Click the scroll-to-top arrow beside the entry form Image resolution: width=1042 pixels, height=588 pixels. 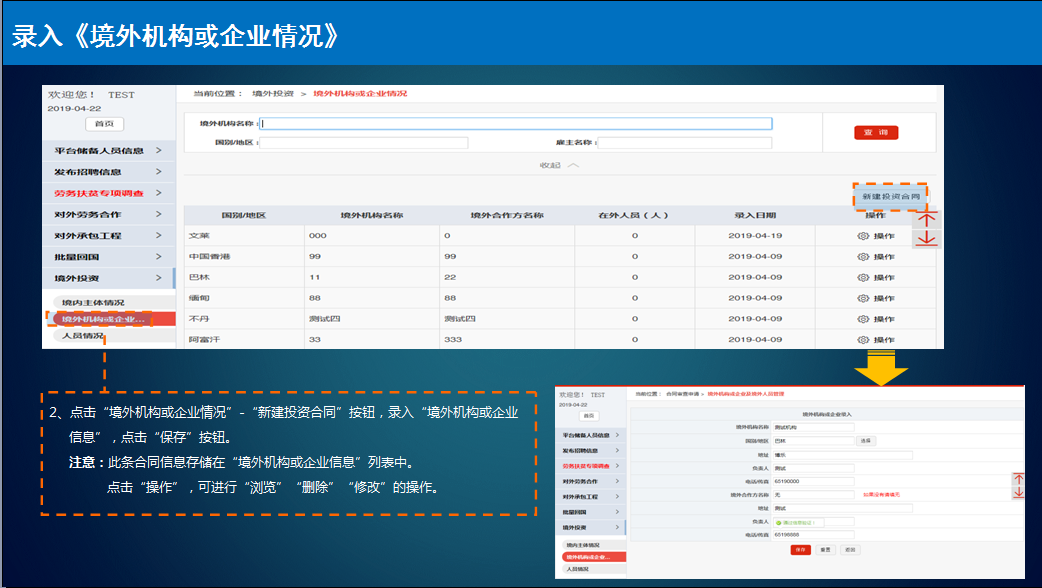[1019, 479]
